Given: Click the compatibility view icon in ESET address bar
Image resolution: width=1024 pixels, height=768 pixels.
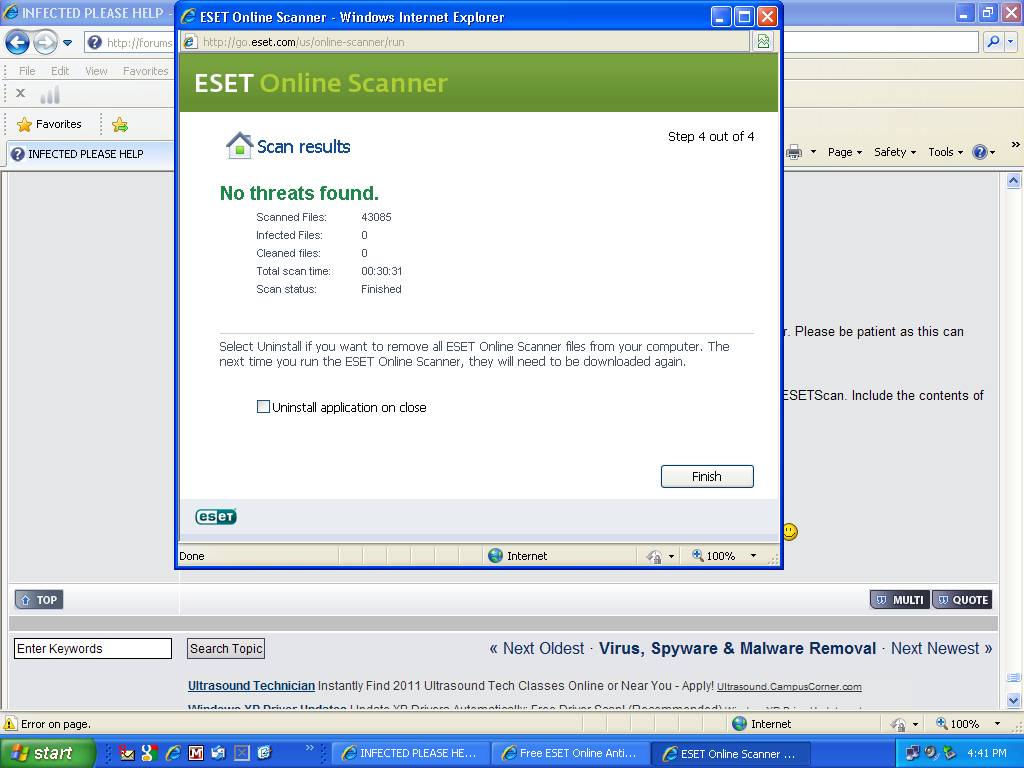Looking at the screenshot, I should [763, 42].
